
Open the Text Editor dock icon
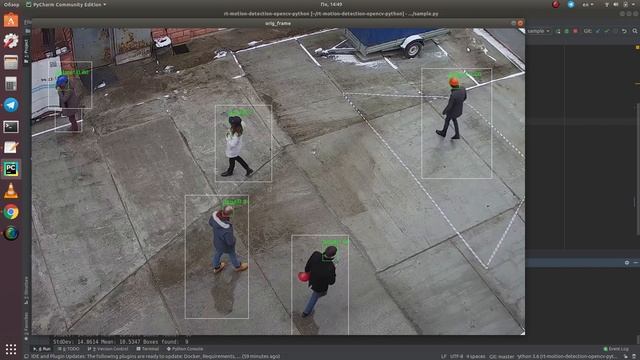pos(11,148)
